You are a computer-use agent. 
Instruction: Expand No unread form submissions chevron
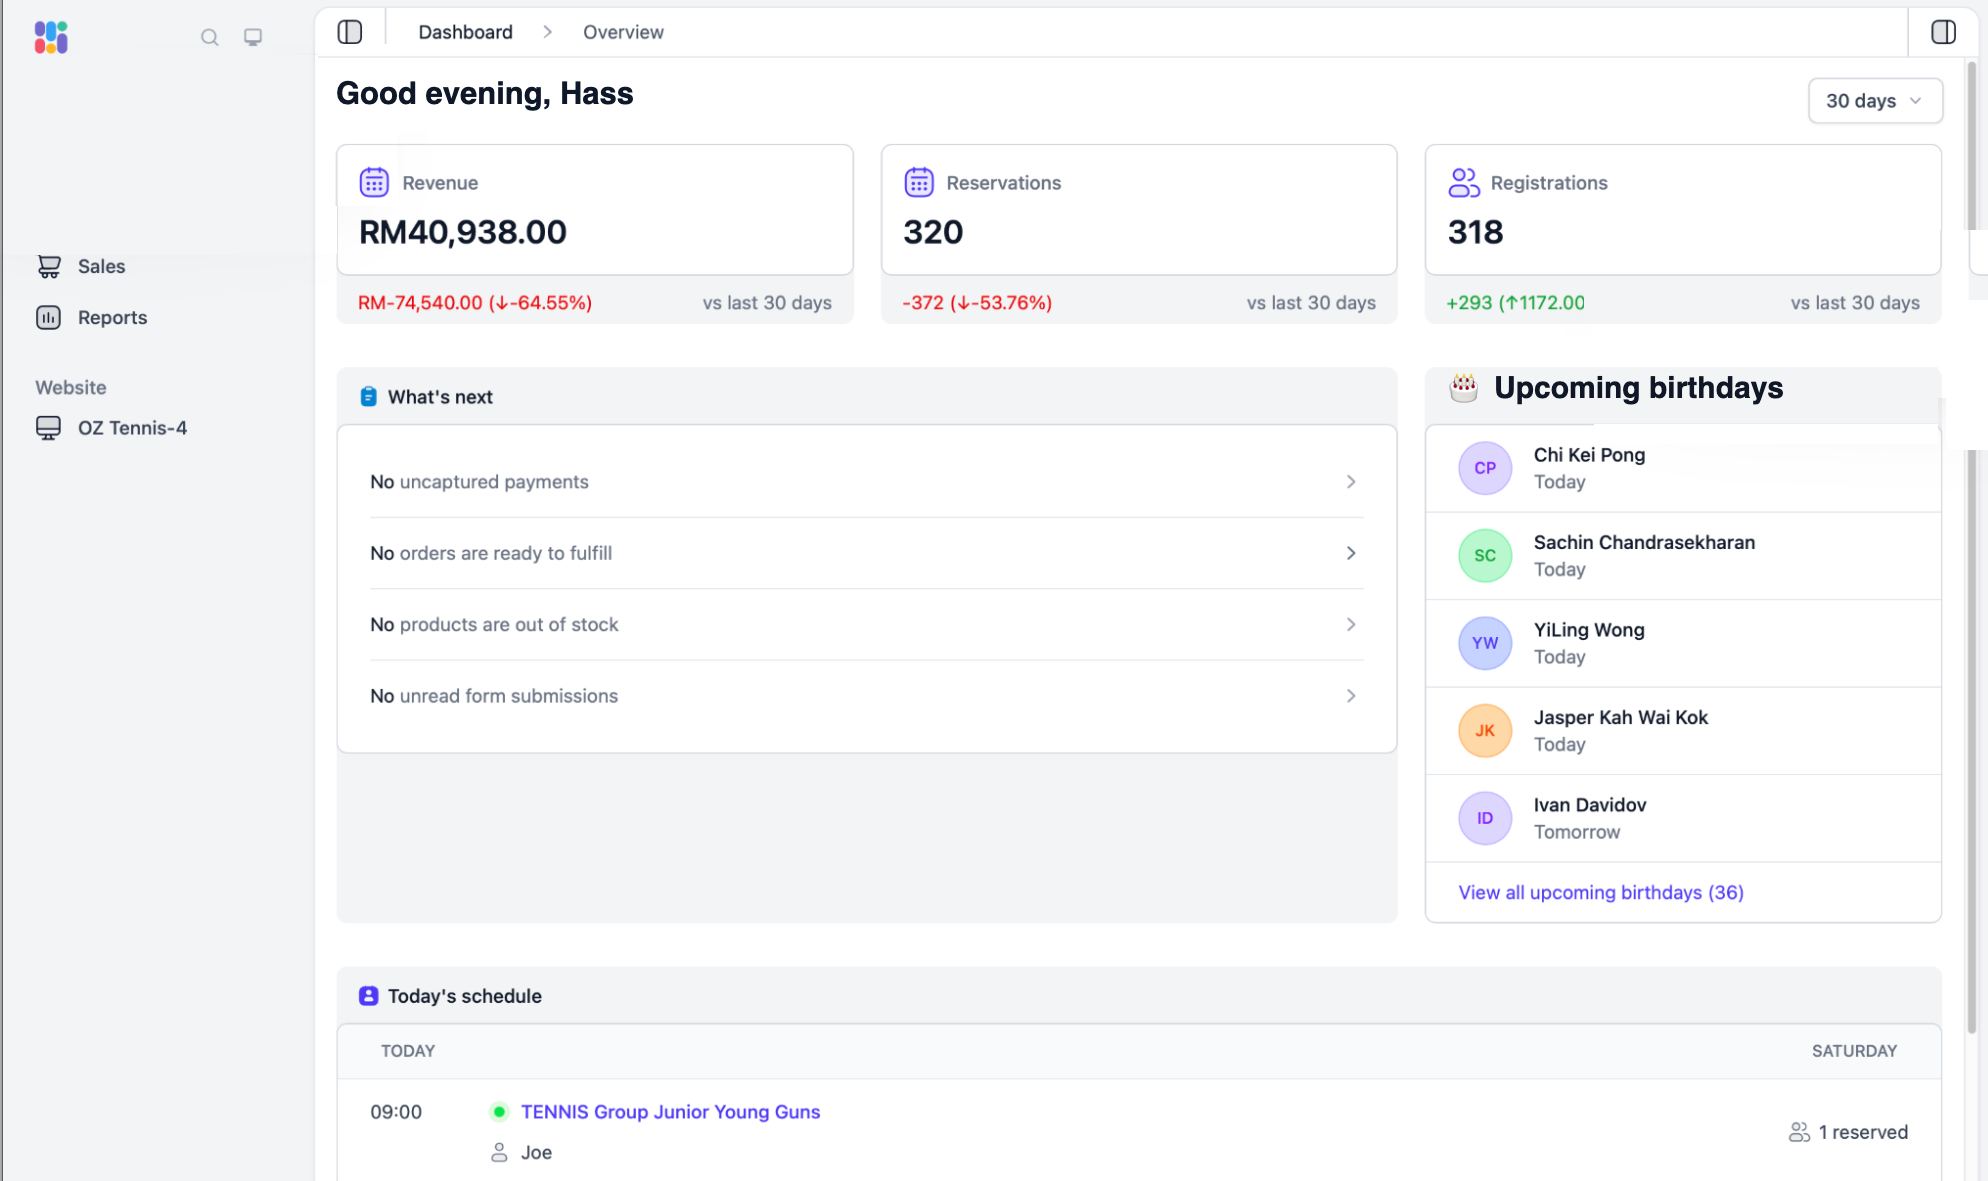[1351, 696]
